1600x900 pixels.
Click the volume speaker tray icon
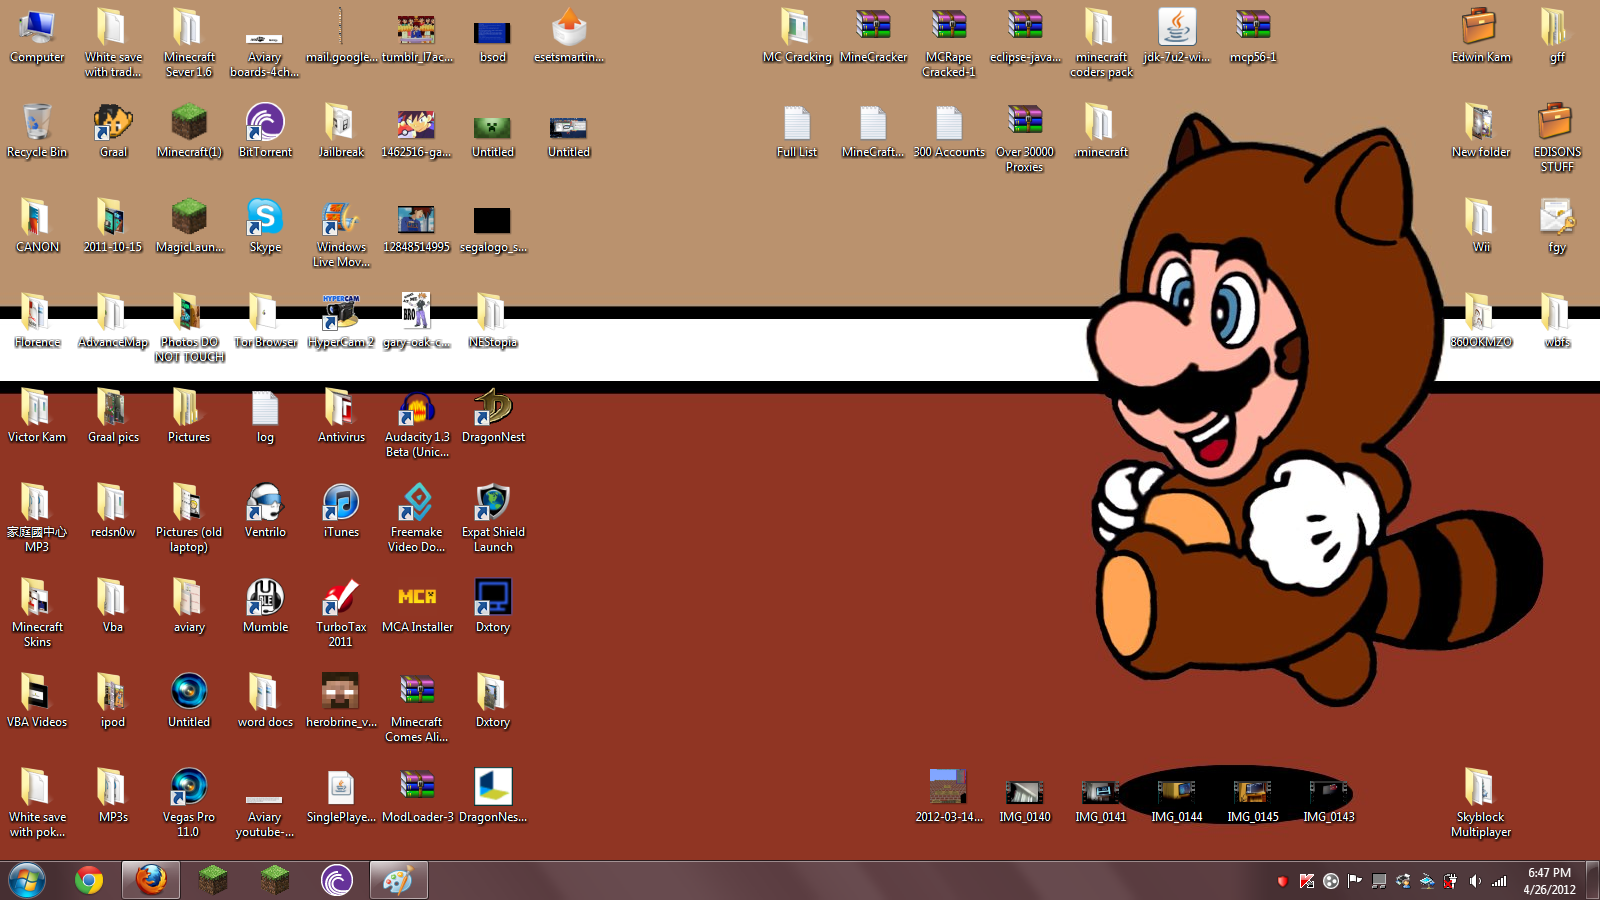[x=1475, y=881]
